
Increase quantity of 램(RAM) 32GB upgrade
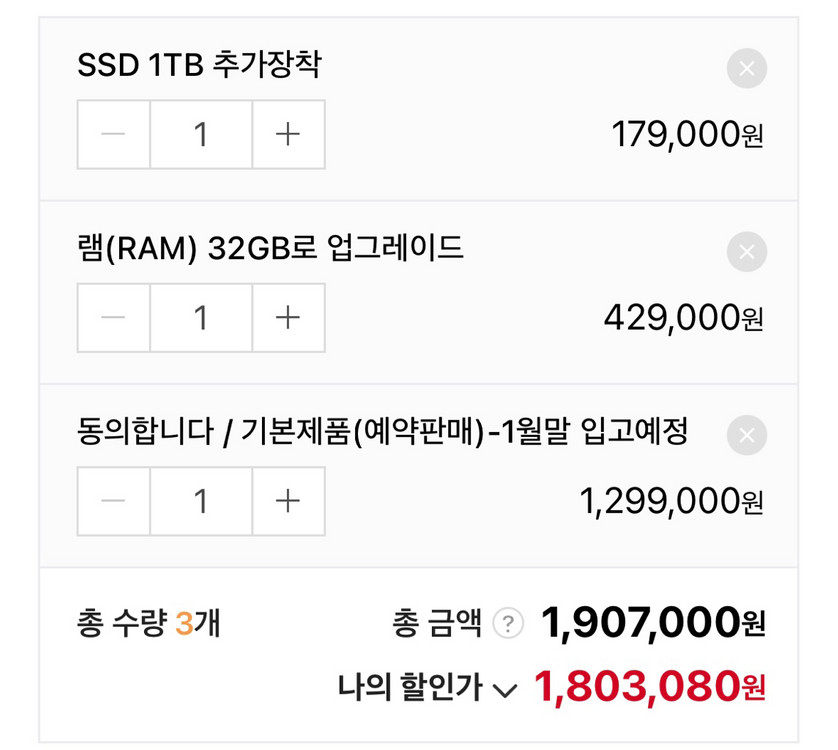[x=288, y=318]
